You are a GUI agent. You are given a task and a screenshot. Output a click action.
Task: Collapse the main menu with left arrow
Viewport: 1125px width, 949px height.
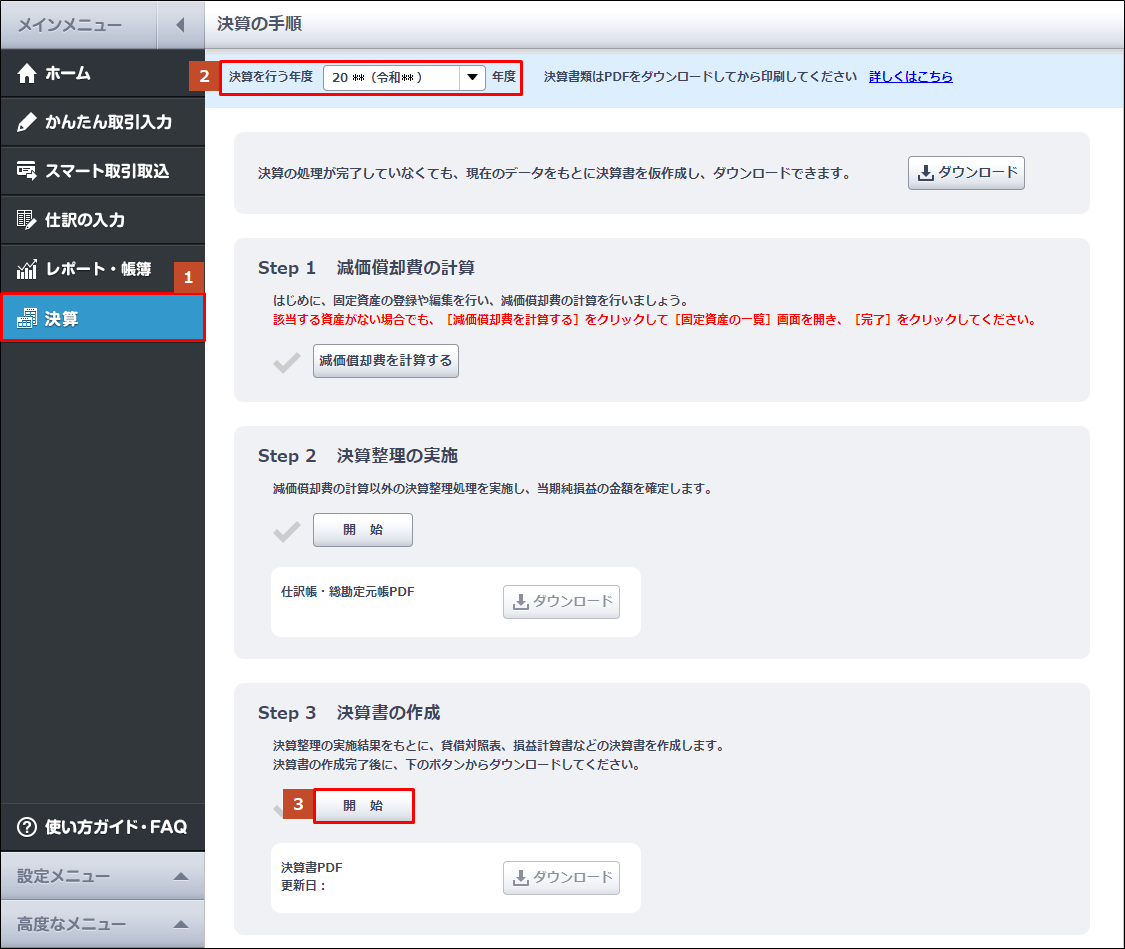180,25
